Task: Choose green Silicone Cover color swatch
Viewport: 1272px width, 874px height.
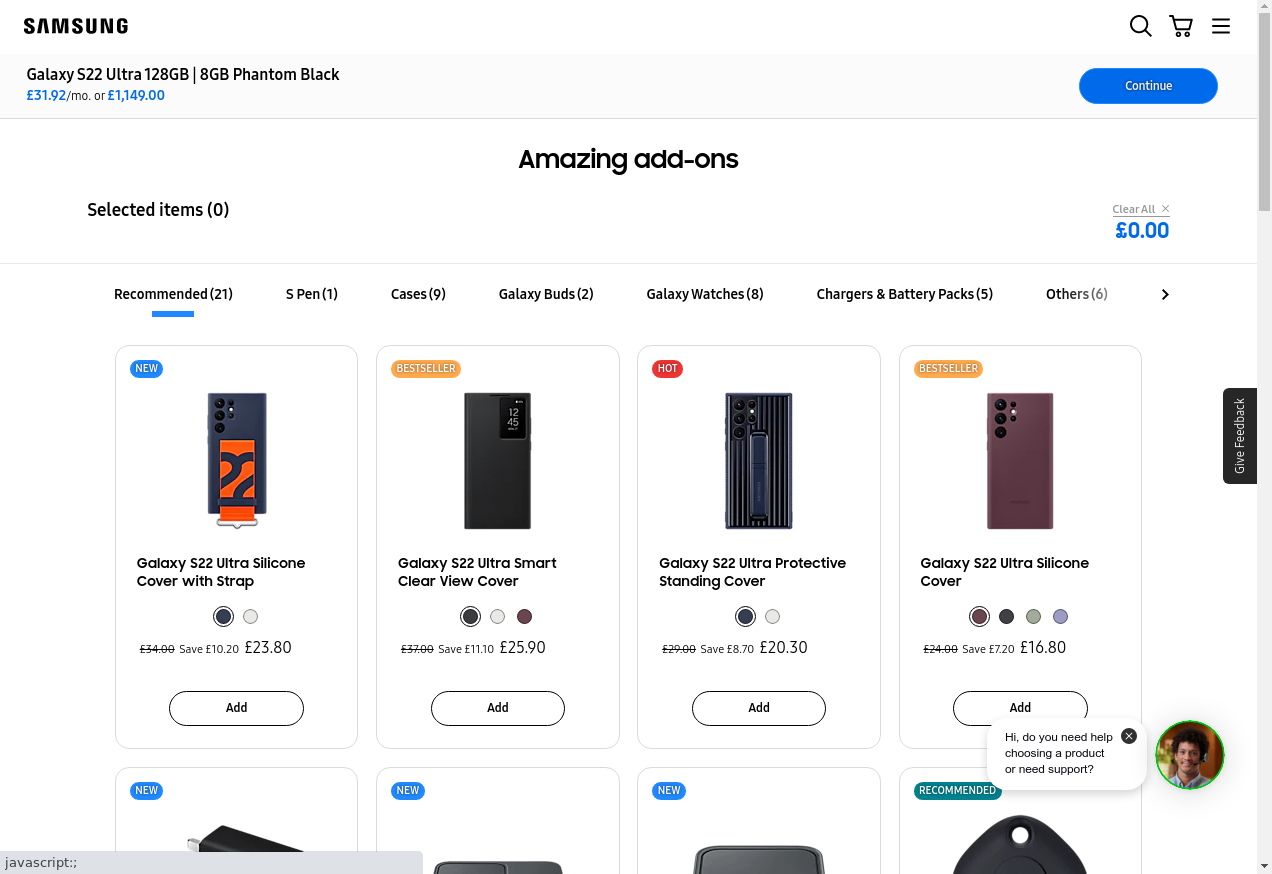Action: pos(1034,617)
